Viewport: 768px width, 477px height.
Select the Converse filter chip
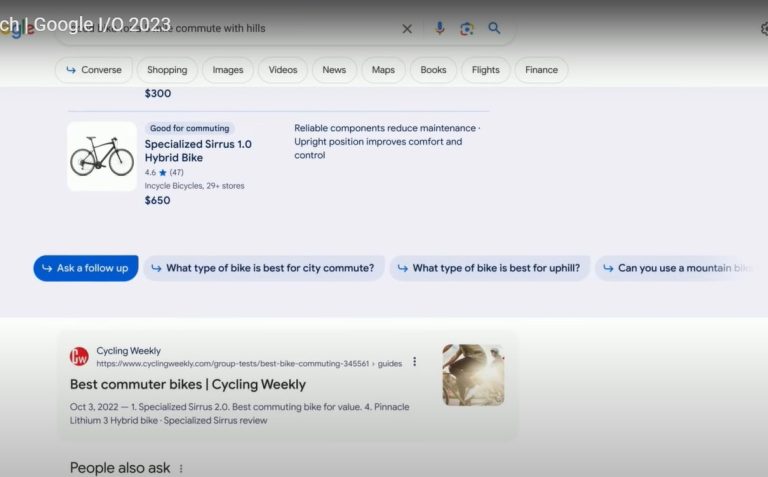[x=93, y=70]
